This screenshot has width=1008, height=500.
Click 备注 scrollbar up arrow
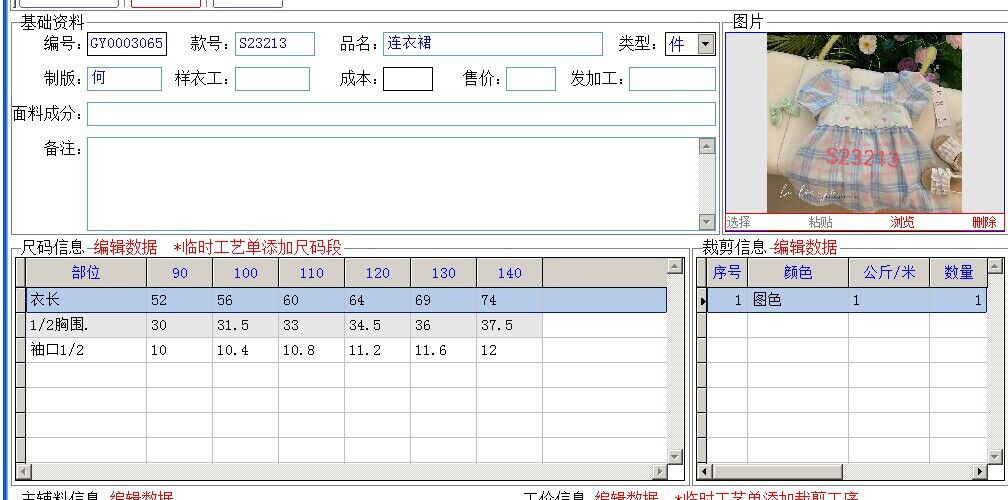click(x=706, y=147)
